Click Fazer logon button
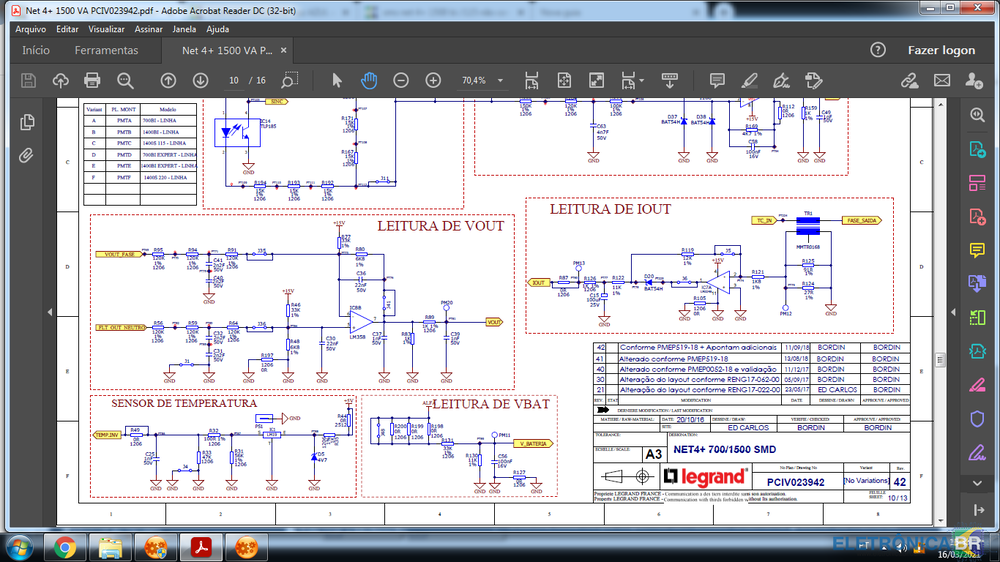The image size is (1000, 562). 941,50
